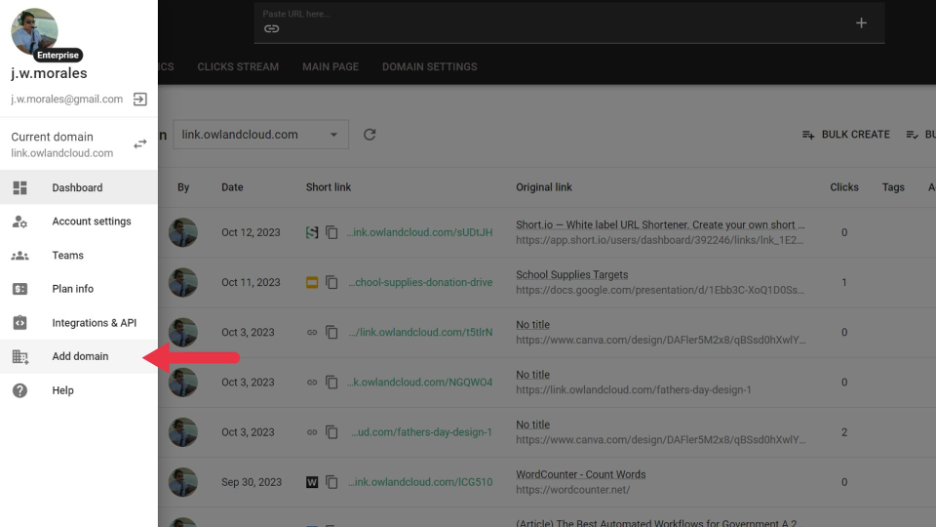Click the Original link column header
The height and width of the screenshot is (528, 936).
544,187
